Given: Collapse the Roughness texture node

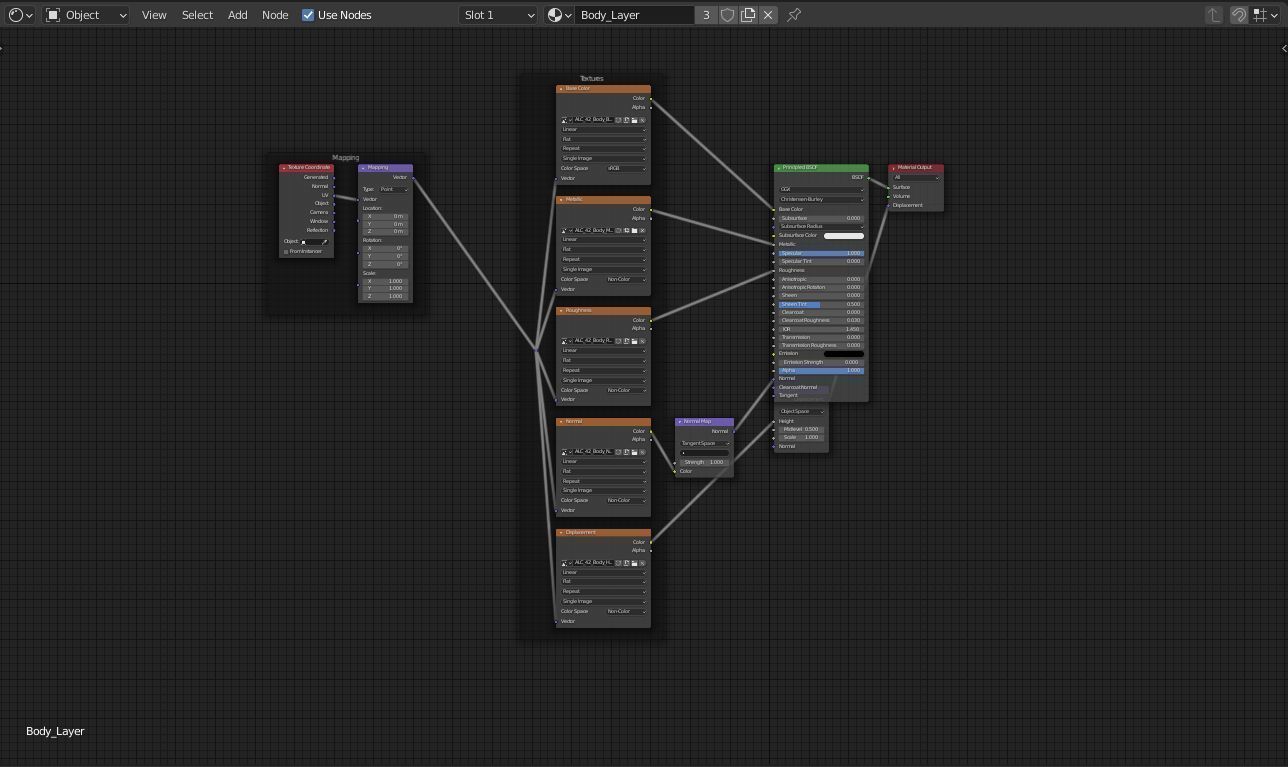Looking at the screenshot, I should point(561,311).
